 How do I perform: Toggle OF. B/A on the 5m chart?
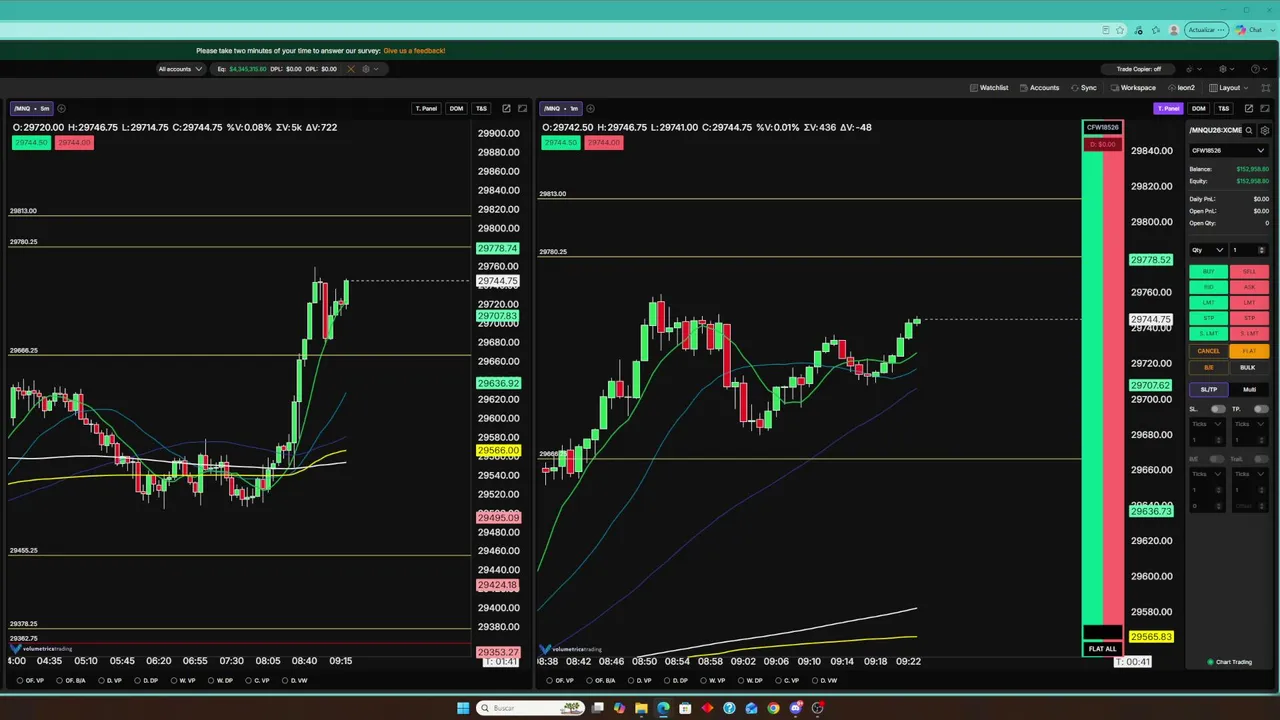tap(71, 680)
